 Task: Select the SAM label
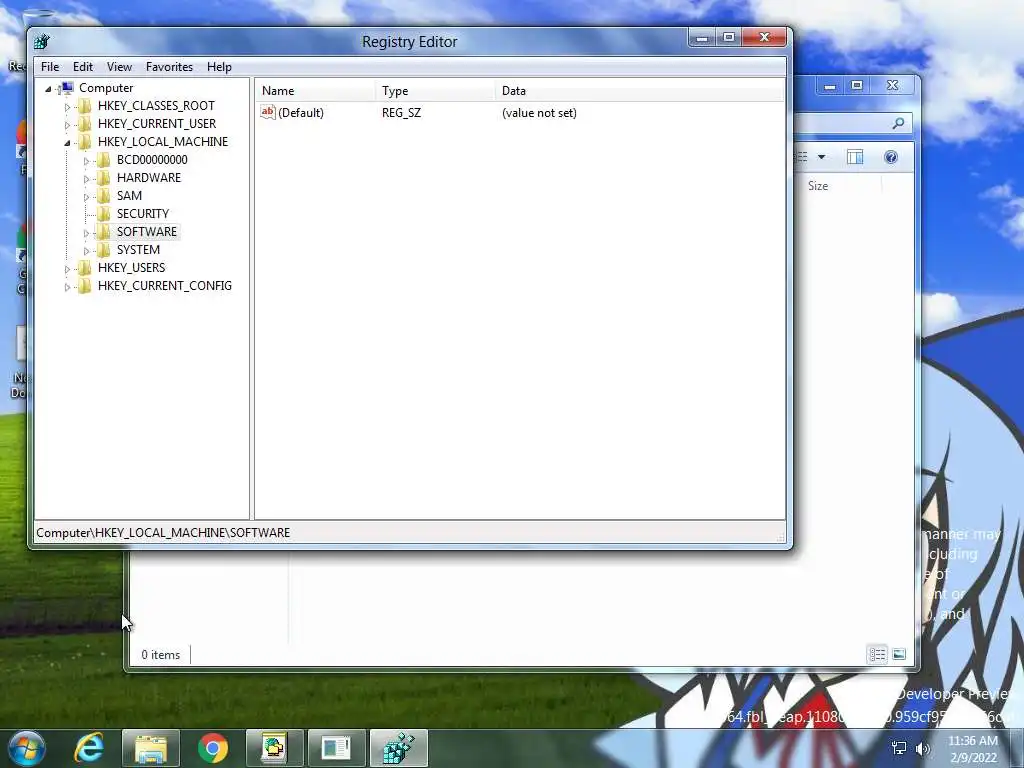[129, 195]
